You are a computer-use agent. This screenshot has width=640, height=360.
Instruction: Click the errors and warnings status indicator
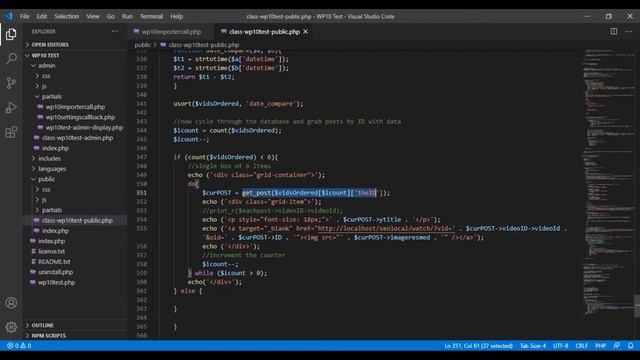(19, 346)
